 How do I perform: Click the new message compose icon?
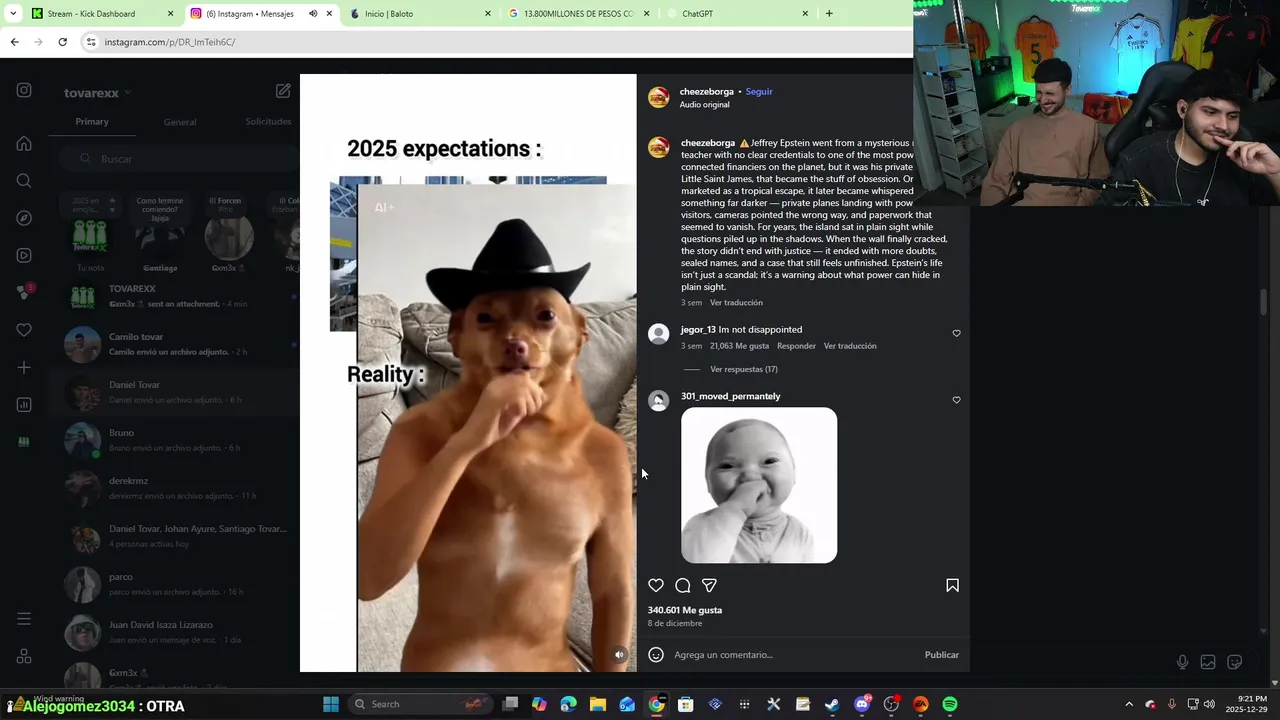[283, 91]
